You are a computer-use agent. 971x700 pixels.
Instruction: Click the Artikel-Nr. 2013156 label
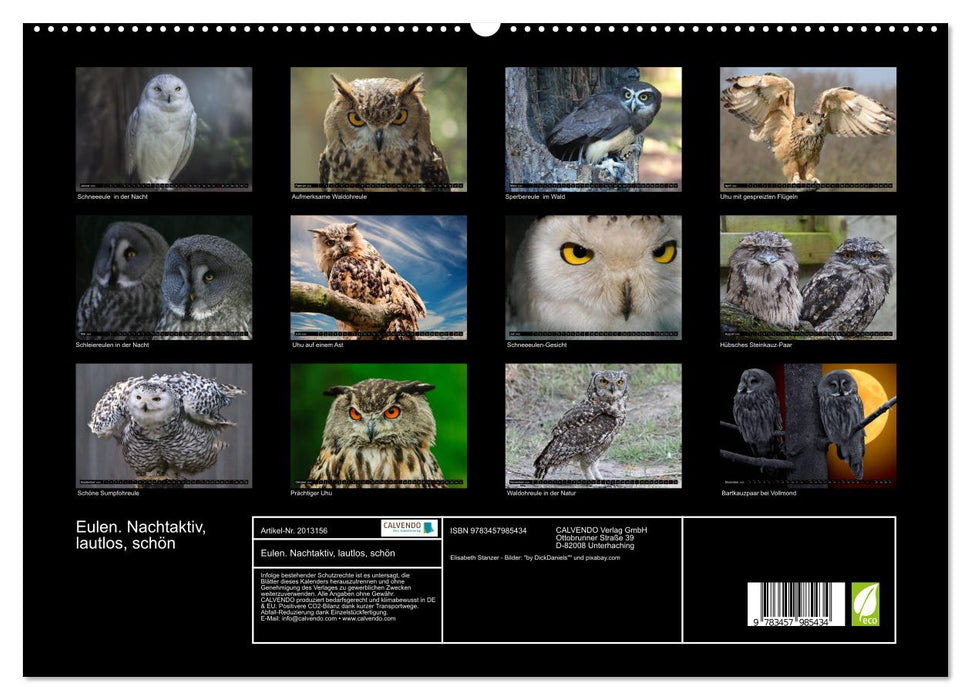click(294, 530)
